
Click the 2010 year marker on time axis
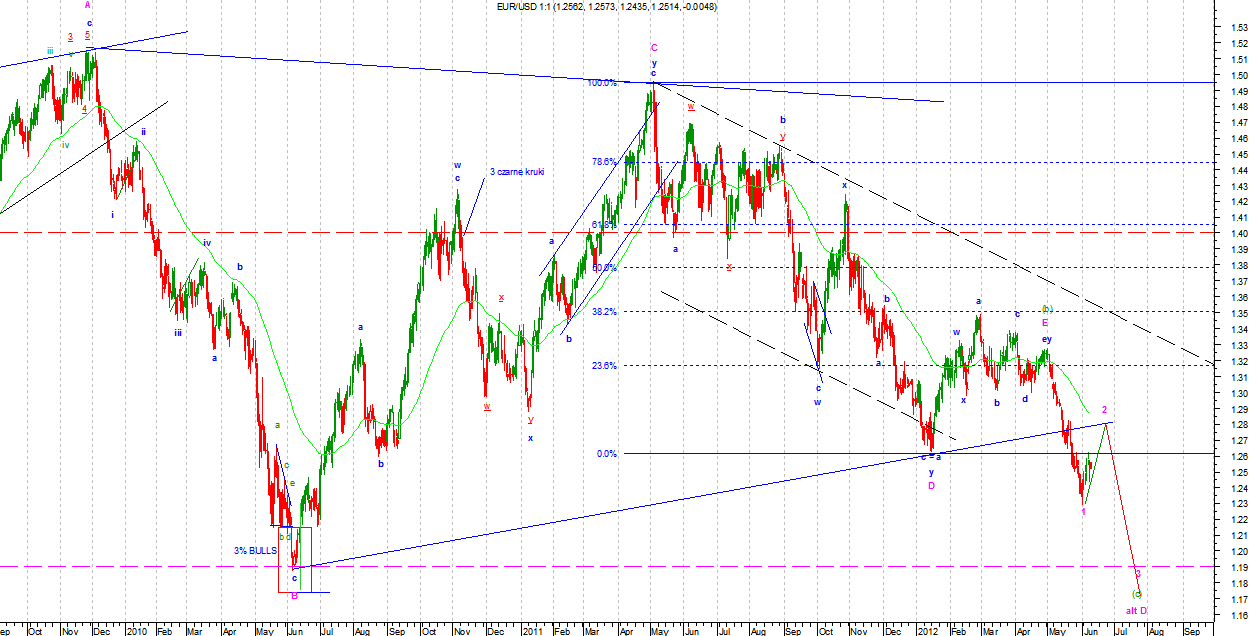click(x=137, y=631)
